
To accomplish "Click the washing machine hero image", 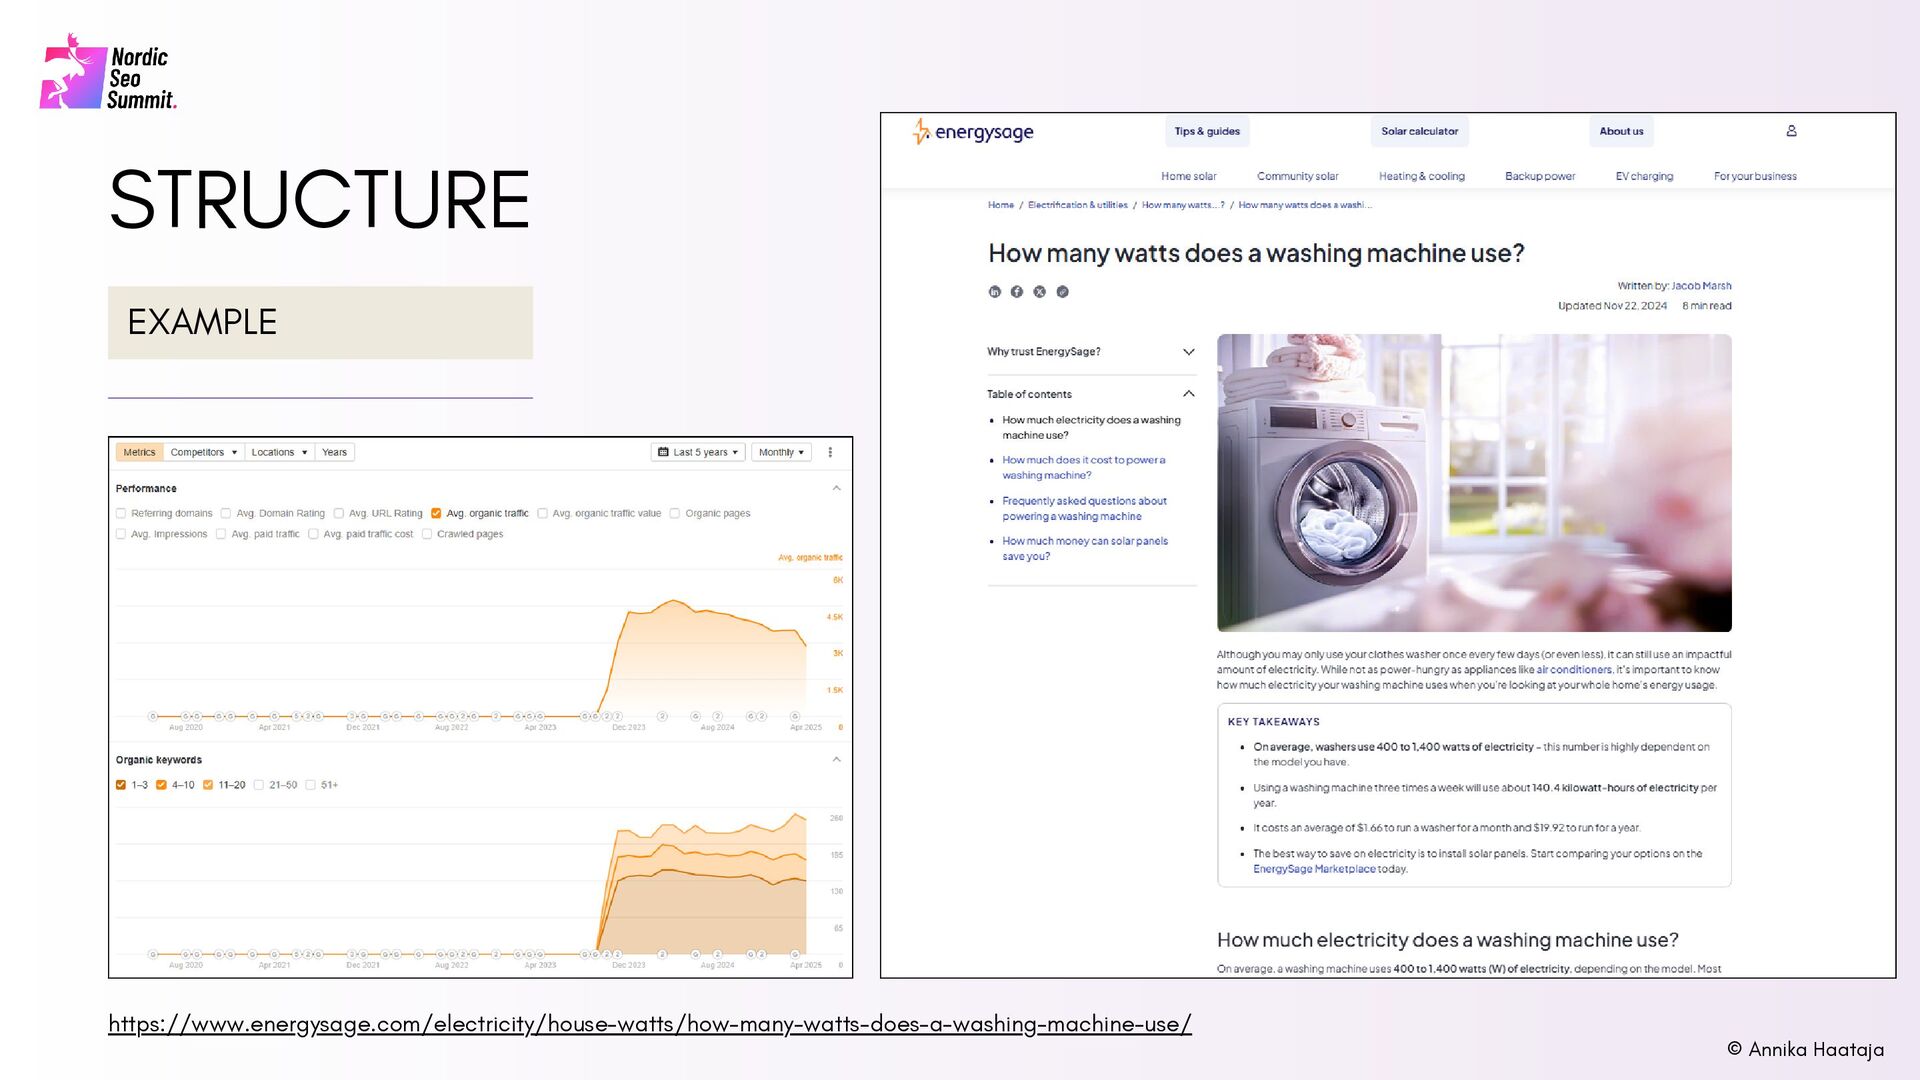I will pyautogui.click(x=1473, y=482).
